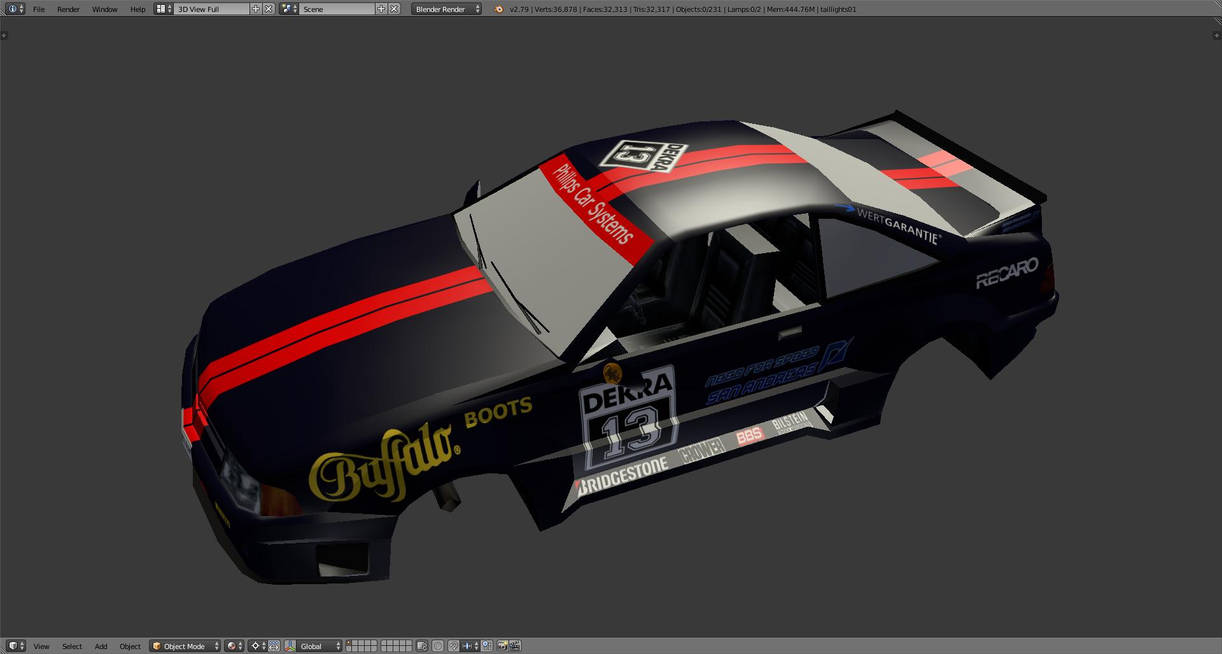Open the snap element type selector

[x=470, y=646]
